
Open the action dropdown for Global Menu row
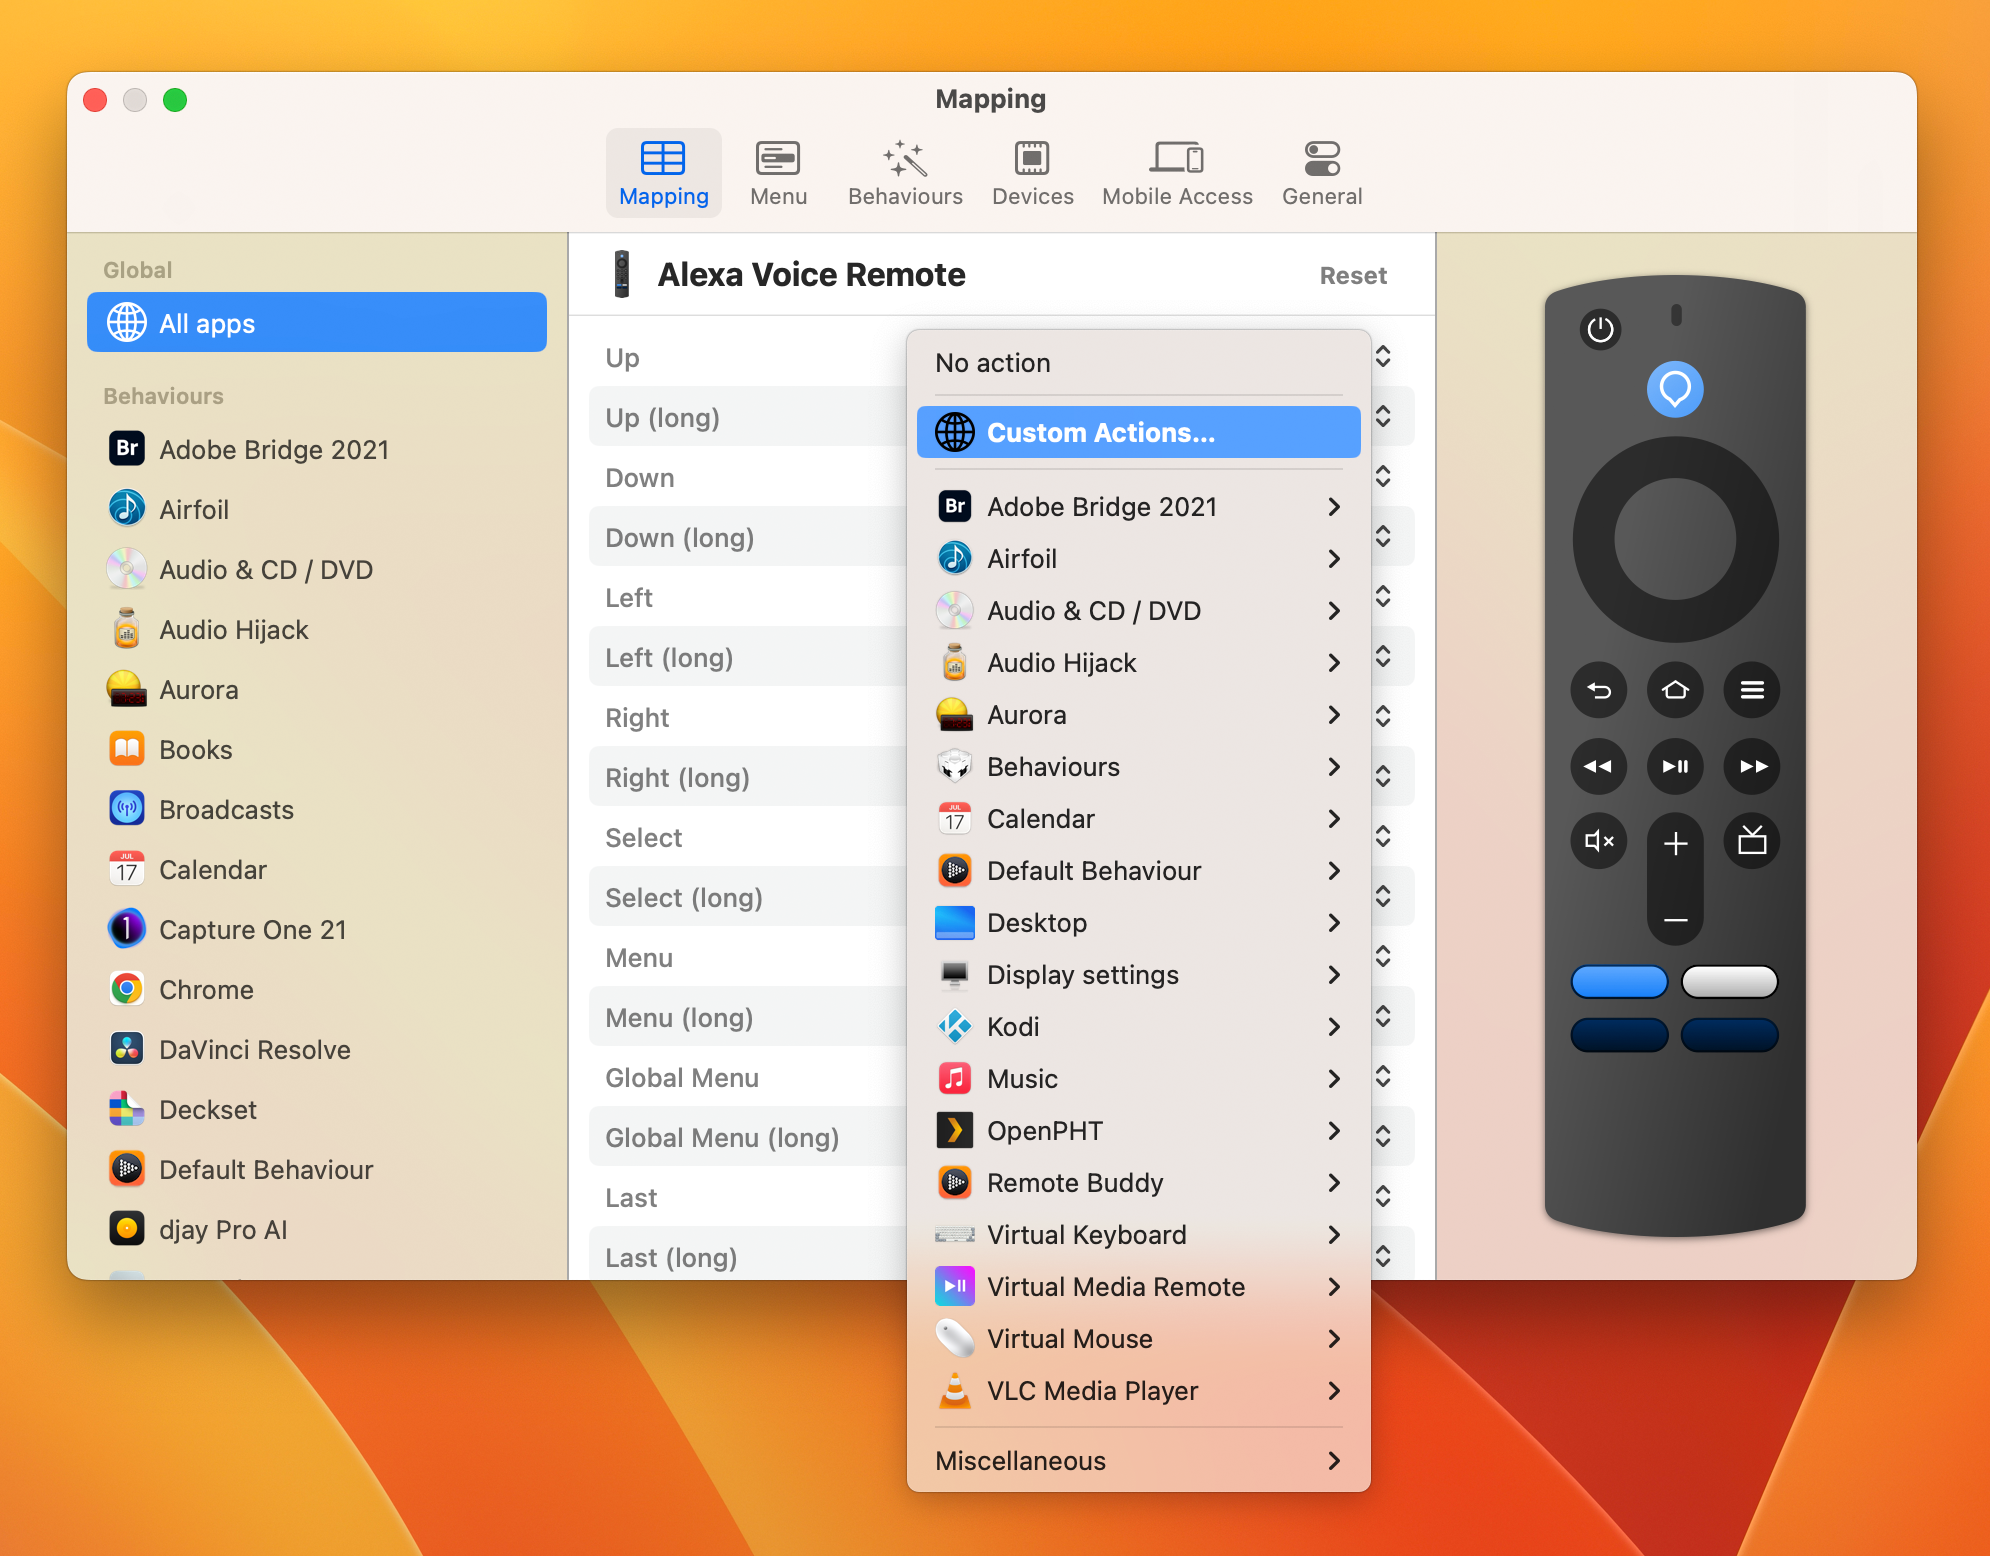[1383, 1076]
